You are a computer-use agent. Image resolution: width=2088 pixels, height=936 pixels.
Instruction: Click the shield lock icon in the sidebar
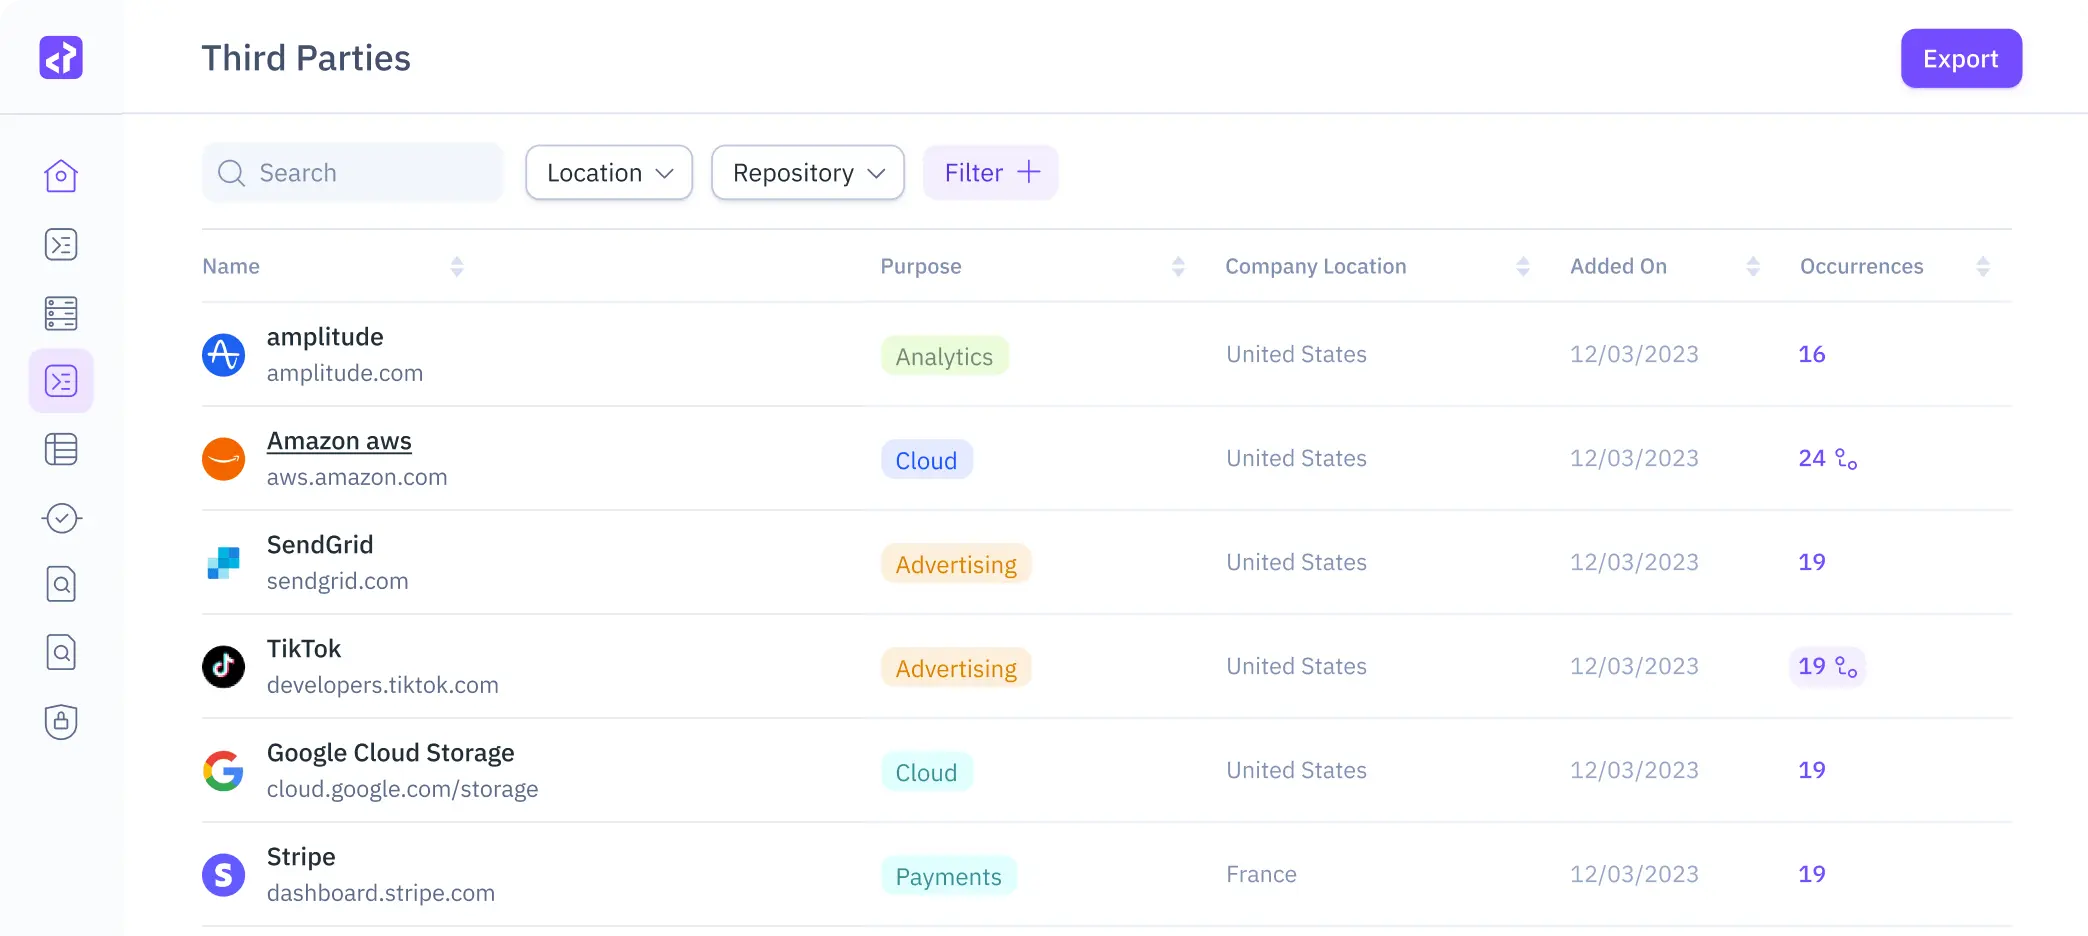(61, 722)
